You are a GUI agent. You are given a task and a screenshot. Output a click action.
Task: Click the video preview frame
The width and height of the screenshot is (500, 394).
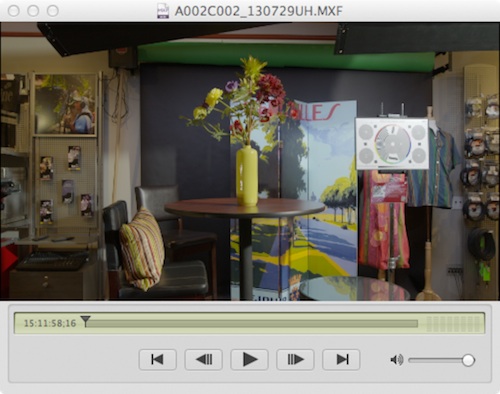[250, 161]
